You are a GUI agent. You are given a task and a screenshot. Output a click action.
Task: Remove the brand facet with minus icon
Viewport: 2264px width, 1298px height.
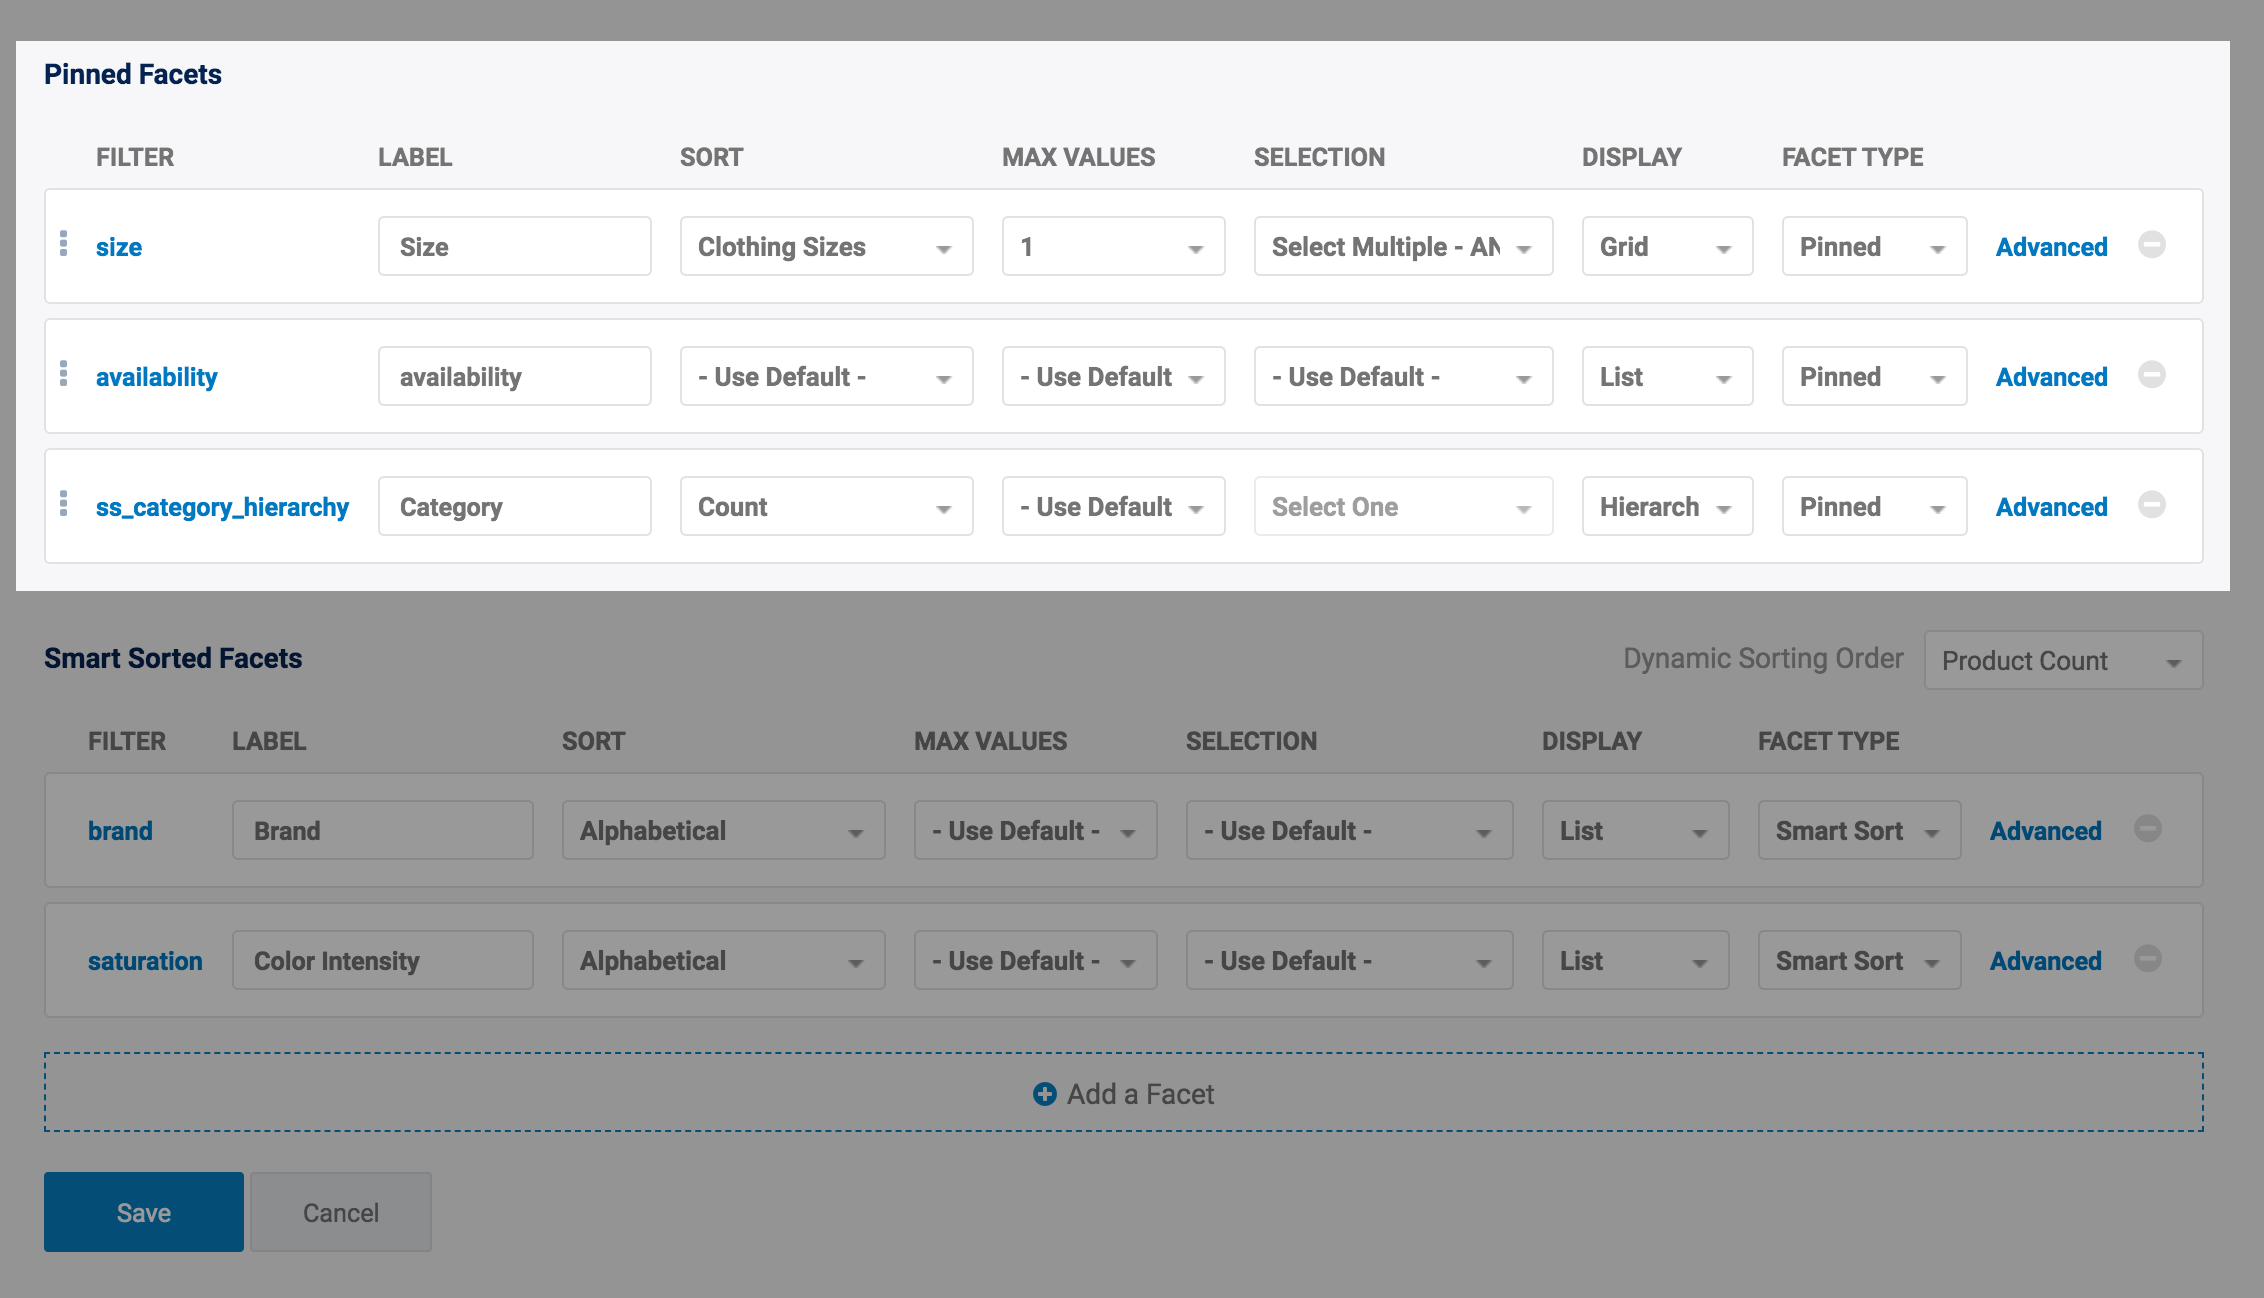tap(2147, 829)
